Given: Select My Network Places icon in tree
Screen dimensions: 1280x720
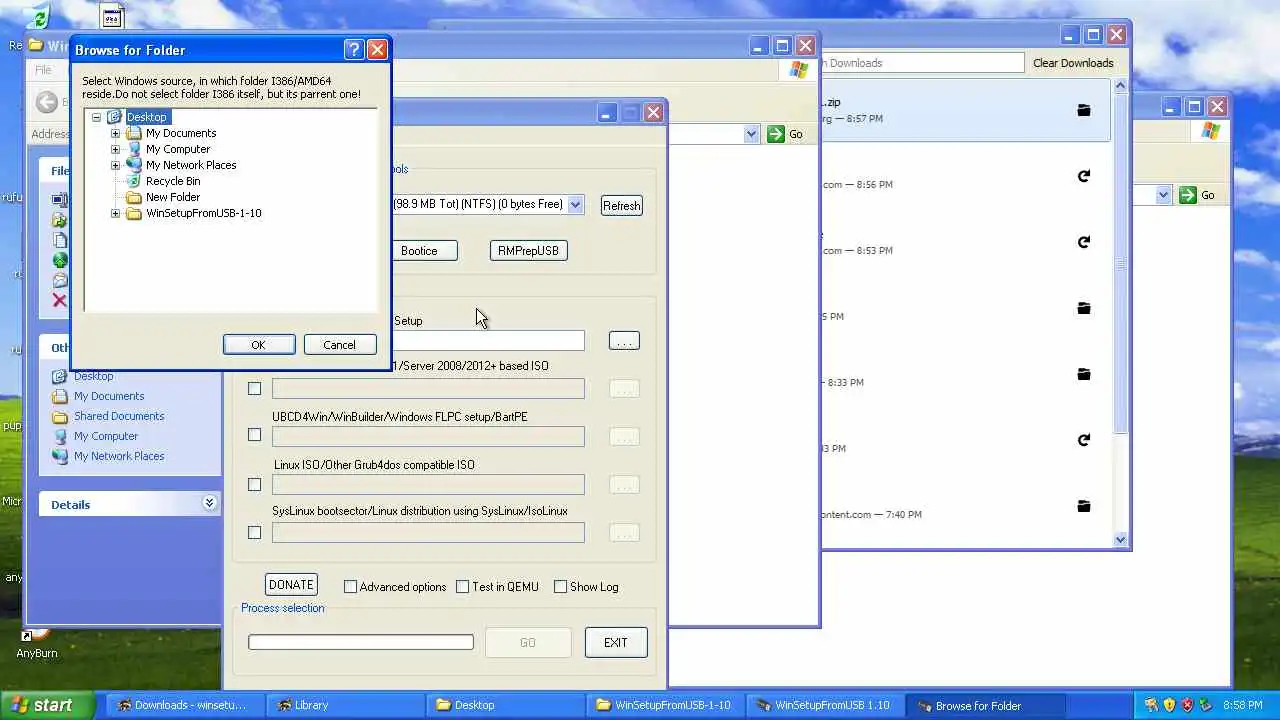Looking at the screenshot, I should pos(134,165).
